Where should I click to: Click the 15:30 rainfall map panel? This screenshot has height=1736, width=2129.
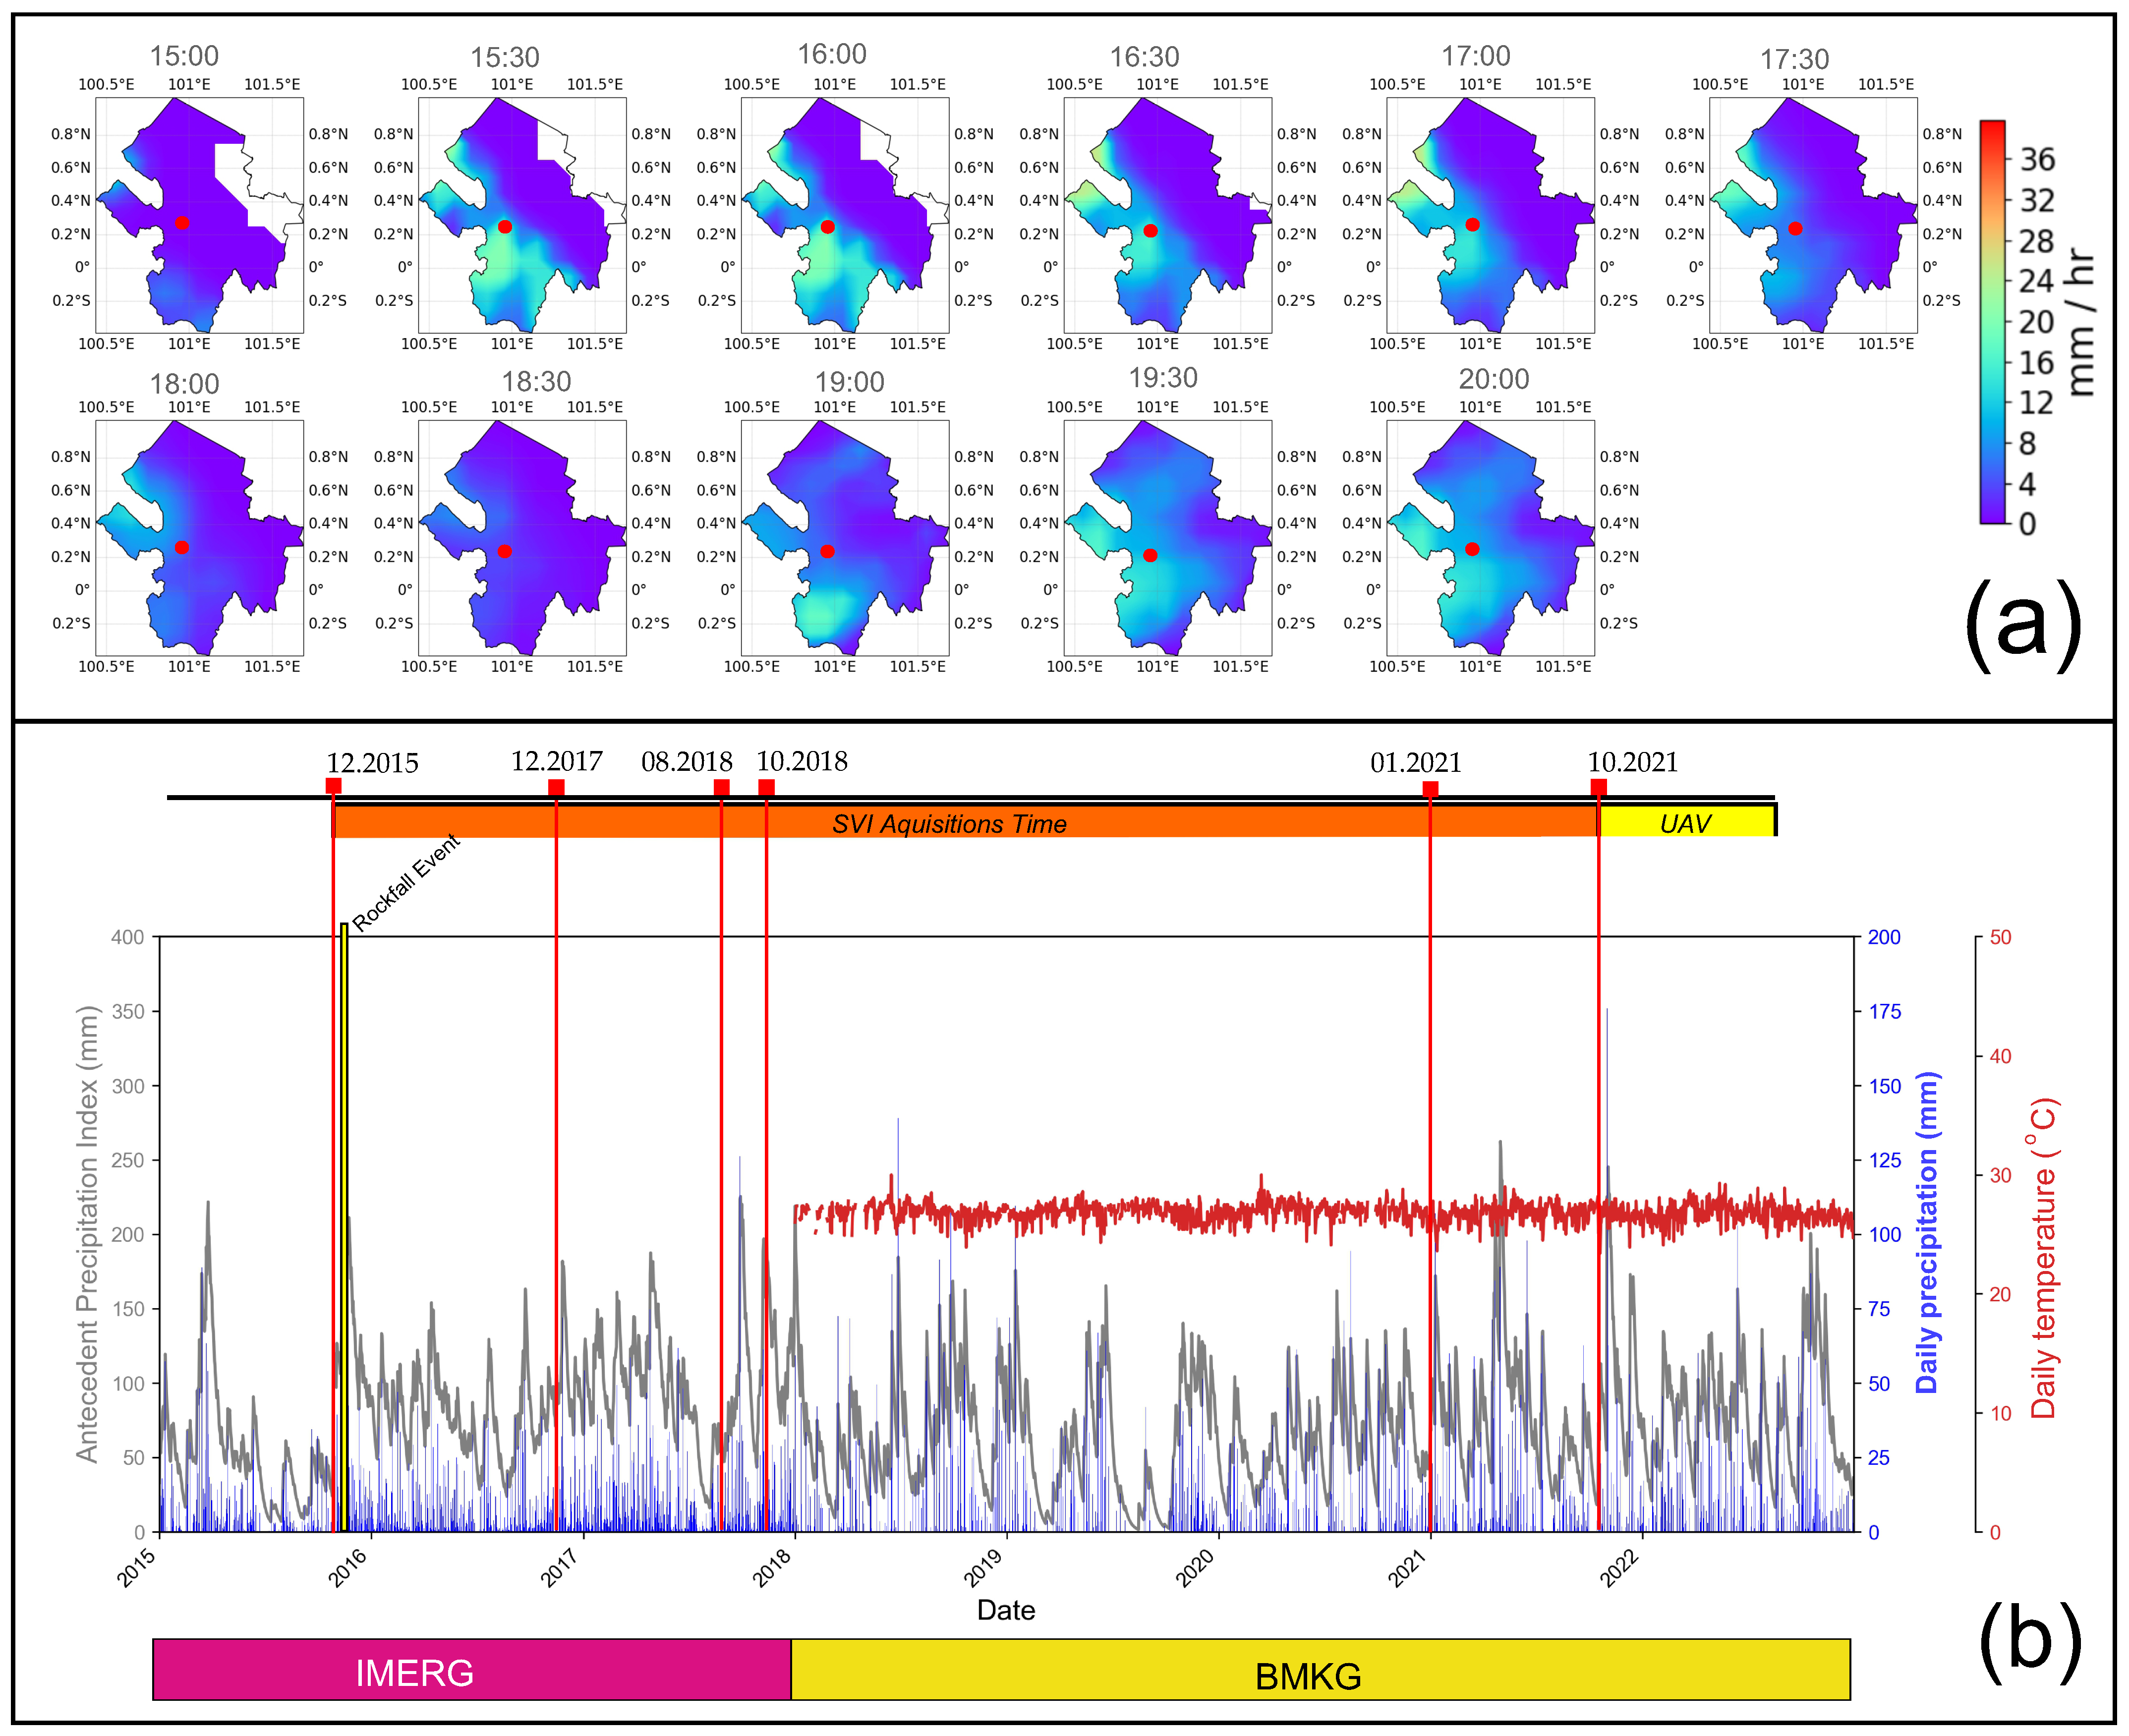522,215
